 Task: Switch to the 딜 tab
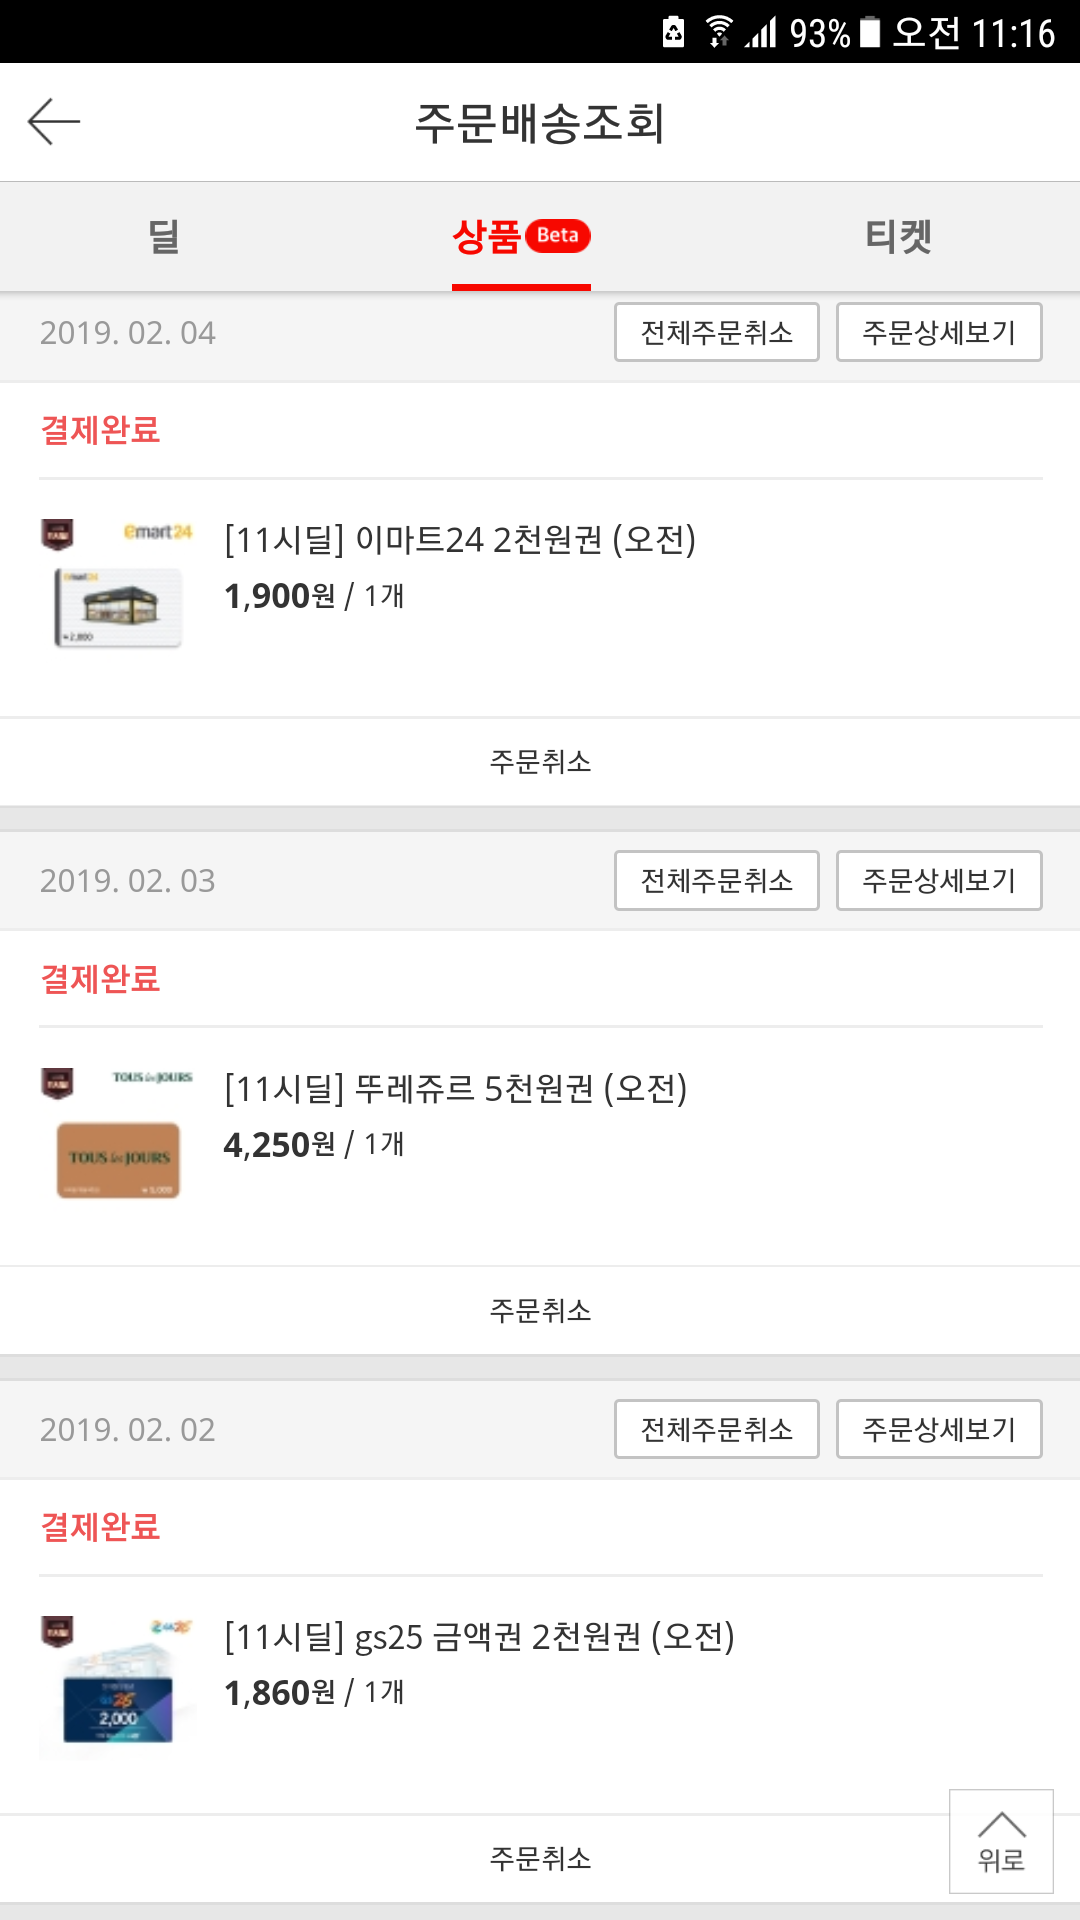point(163,237)
